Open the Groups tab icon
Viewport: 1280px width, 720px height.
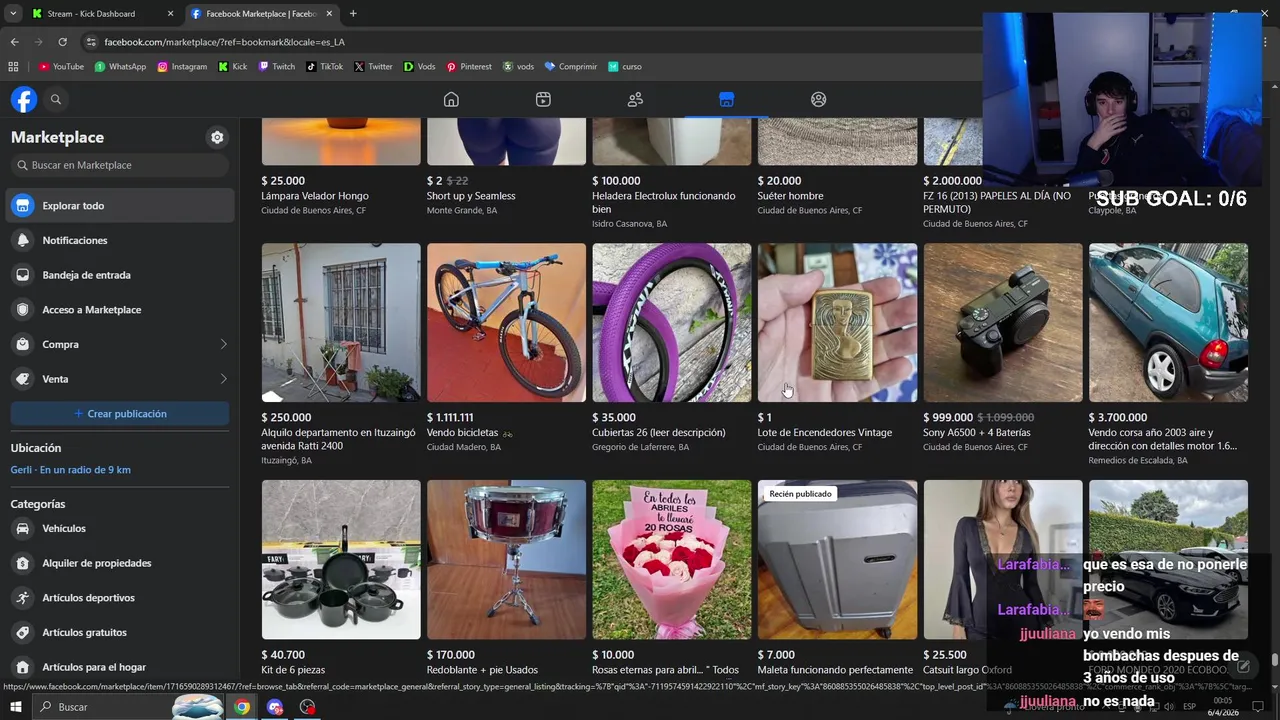point(818,99)
